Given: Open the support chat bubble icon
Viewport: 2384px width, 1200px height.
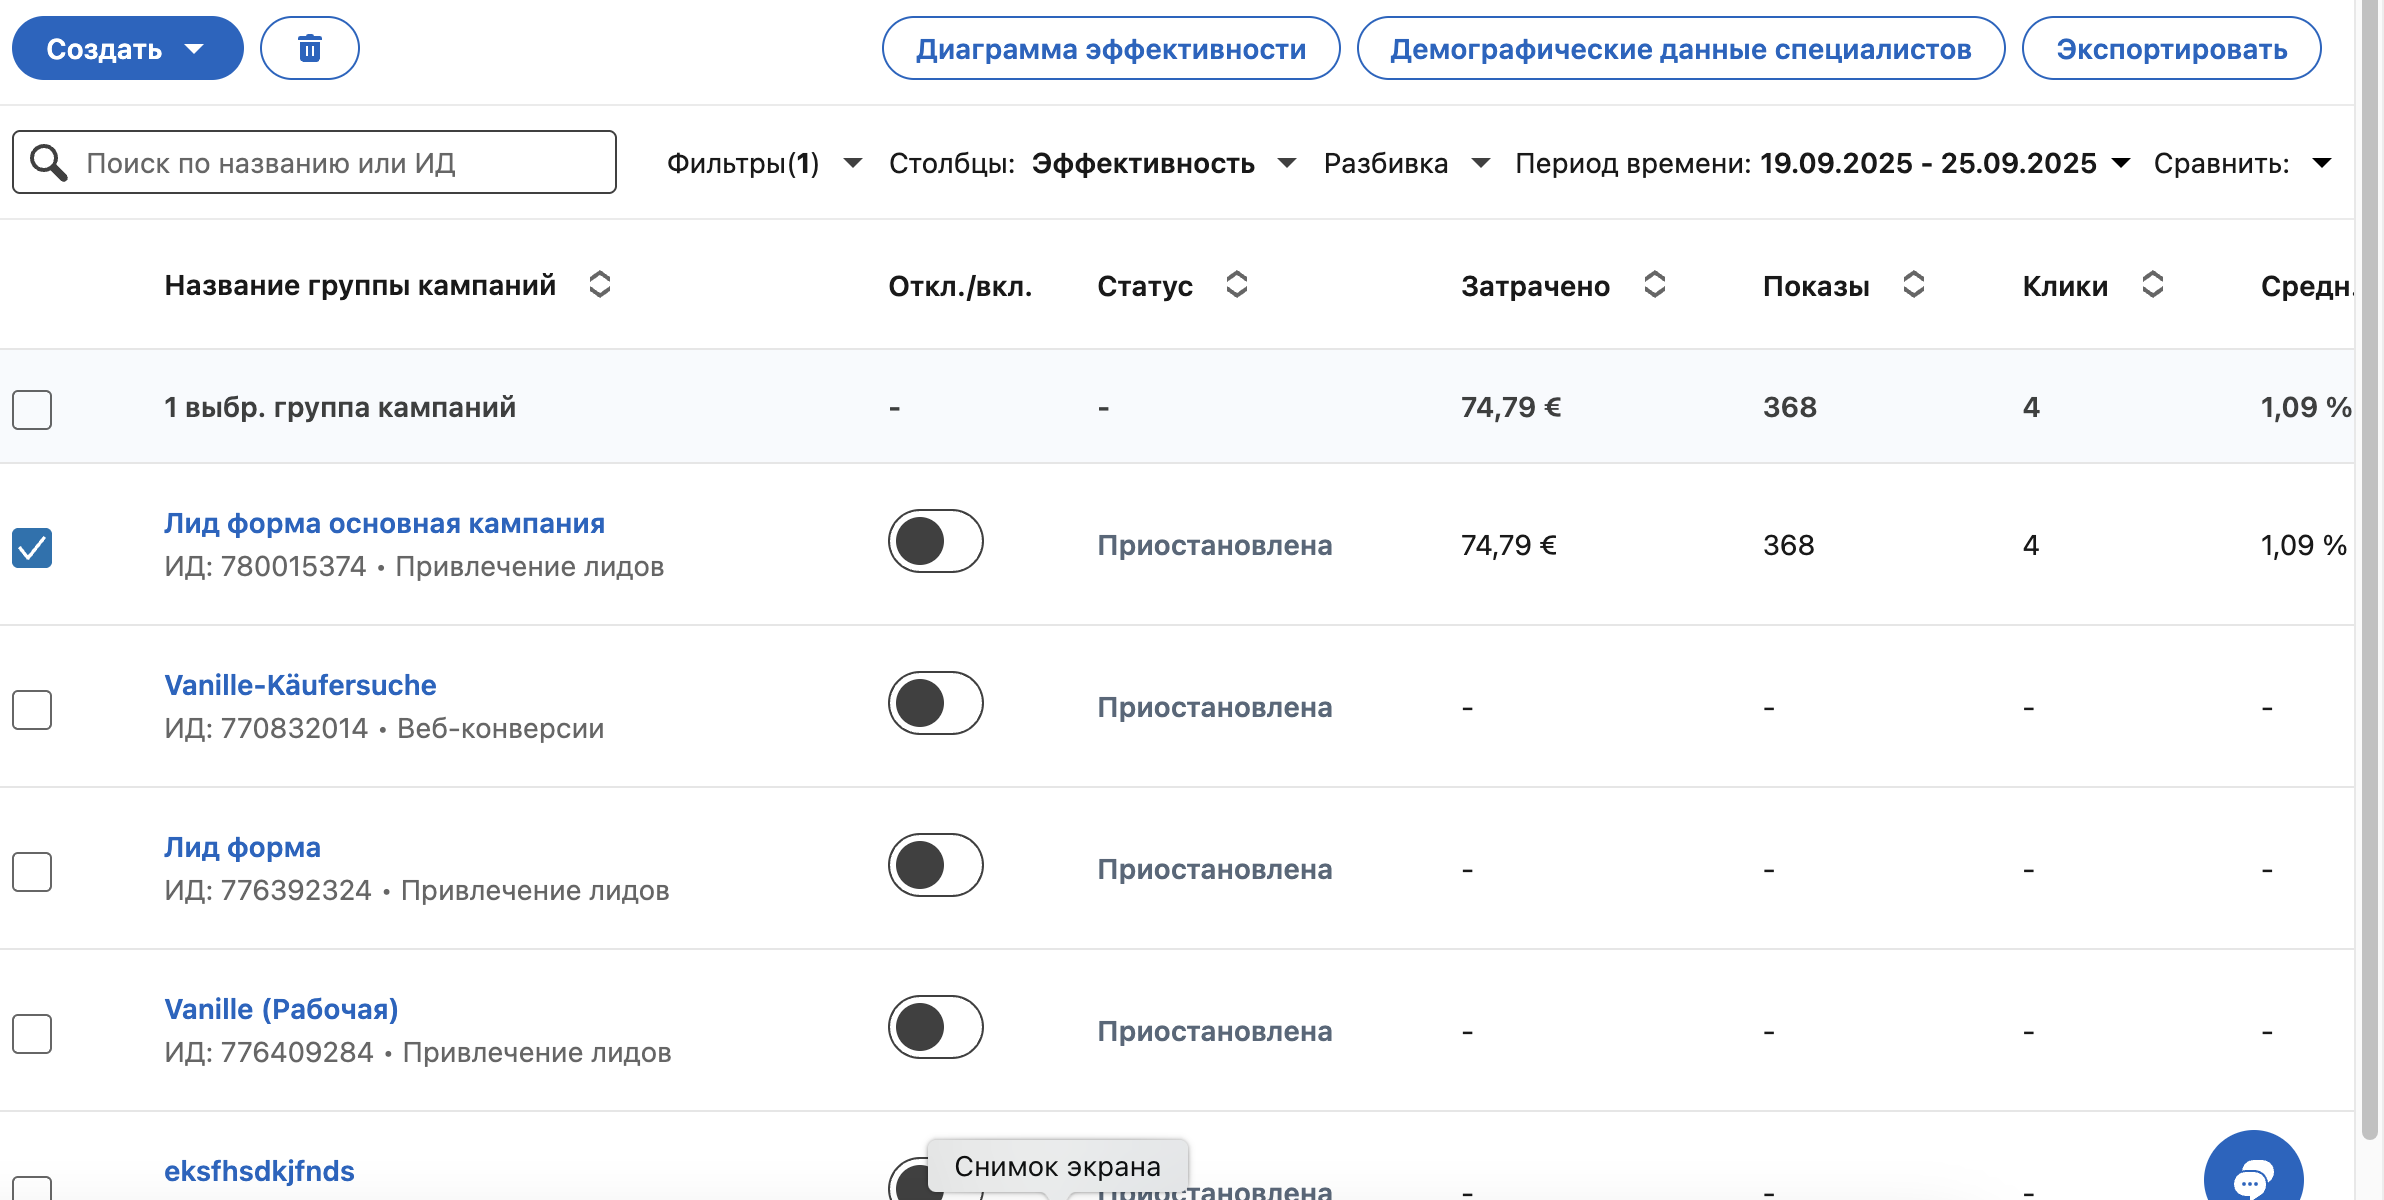Looking at the screenshot, I should [2252, 1166].
